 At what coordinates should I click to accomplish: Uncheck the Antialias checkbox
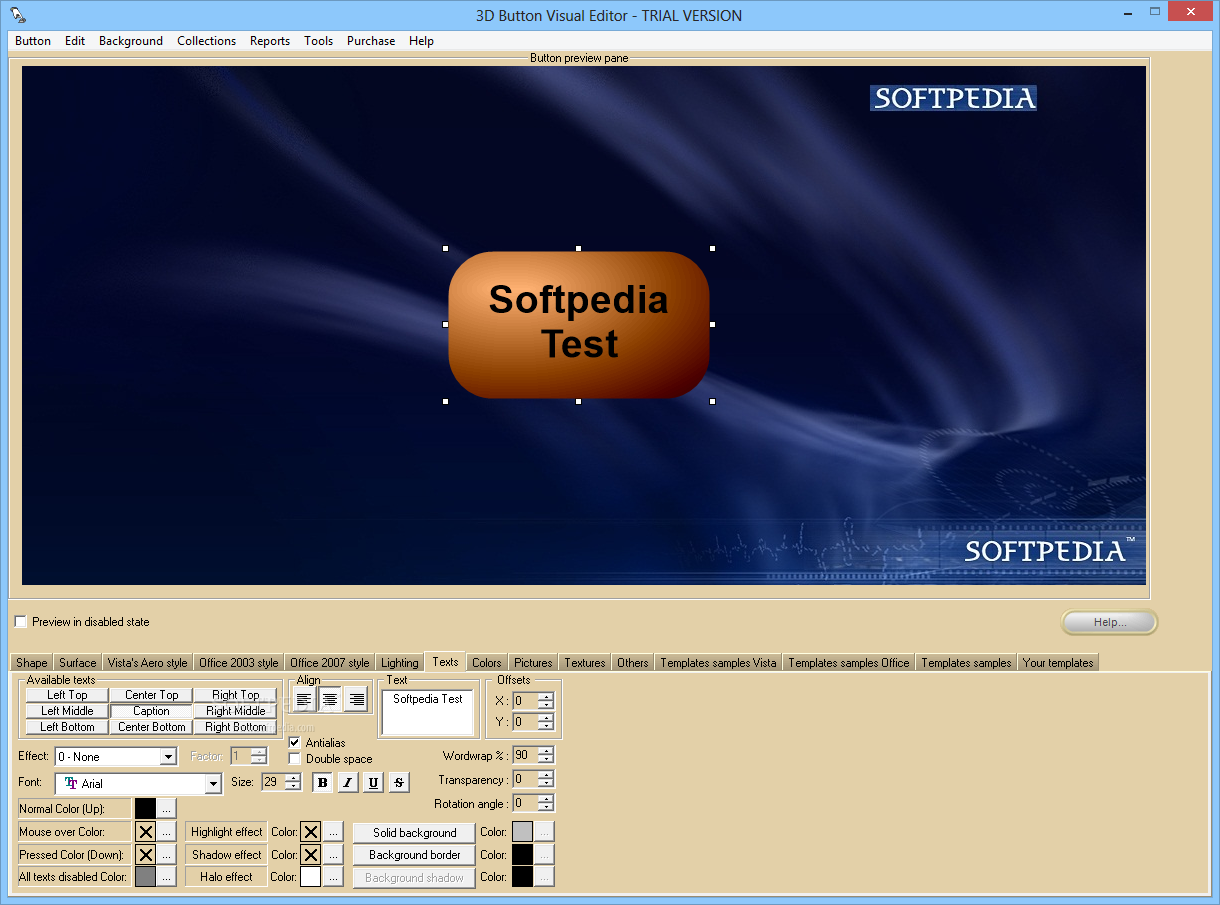[295, 743]
